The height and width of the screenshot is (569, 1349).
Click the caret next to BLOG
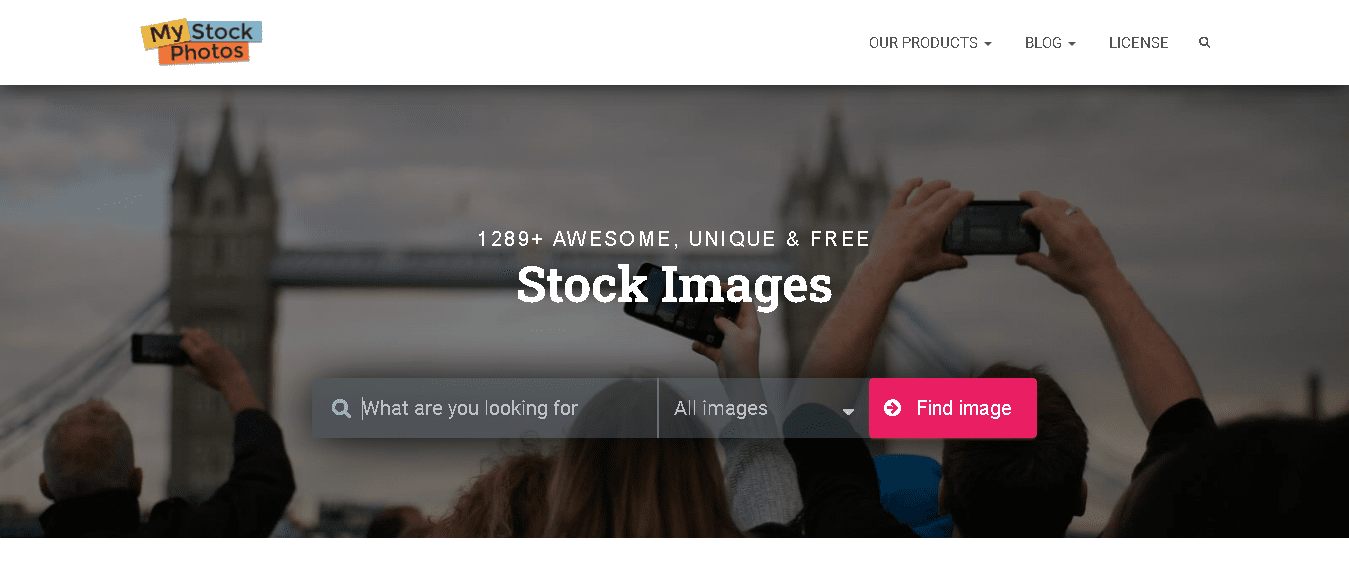[x=1072, y=44]
